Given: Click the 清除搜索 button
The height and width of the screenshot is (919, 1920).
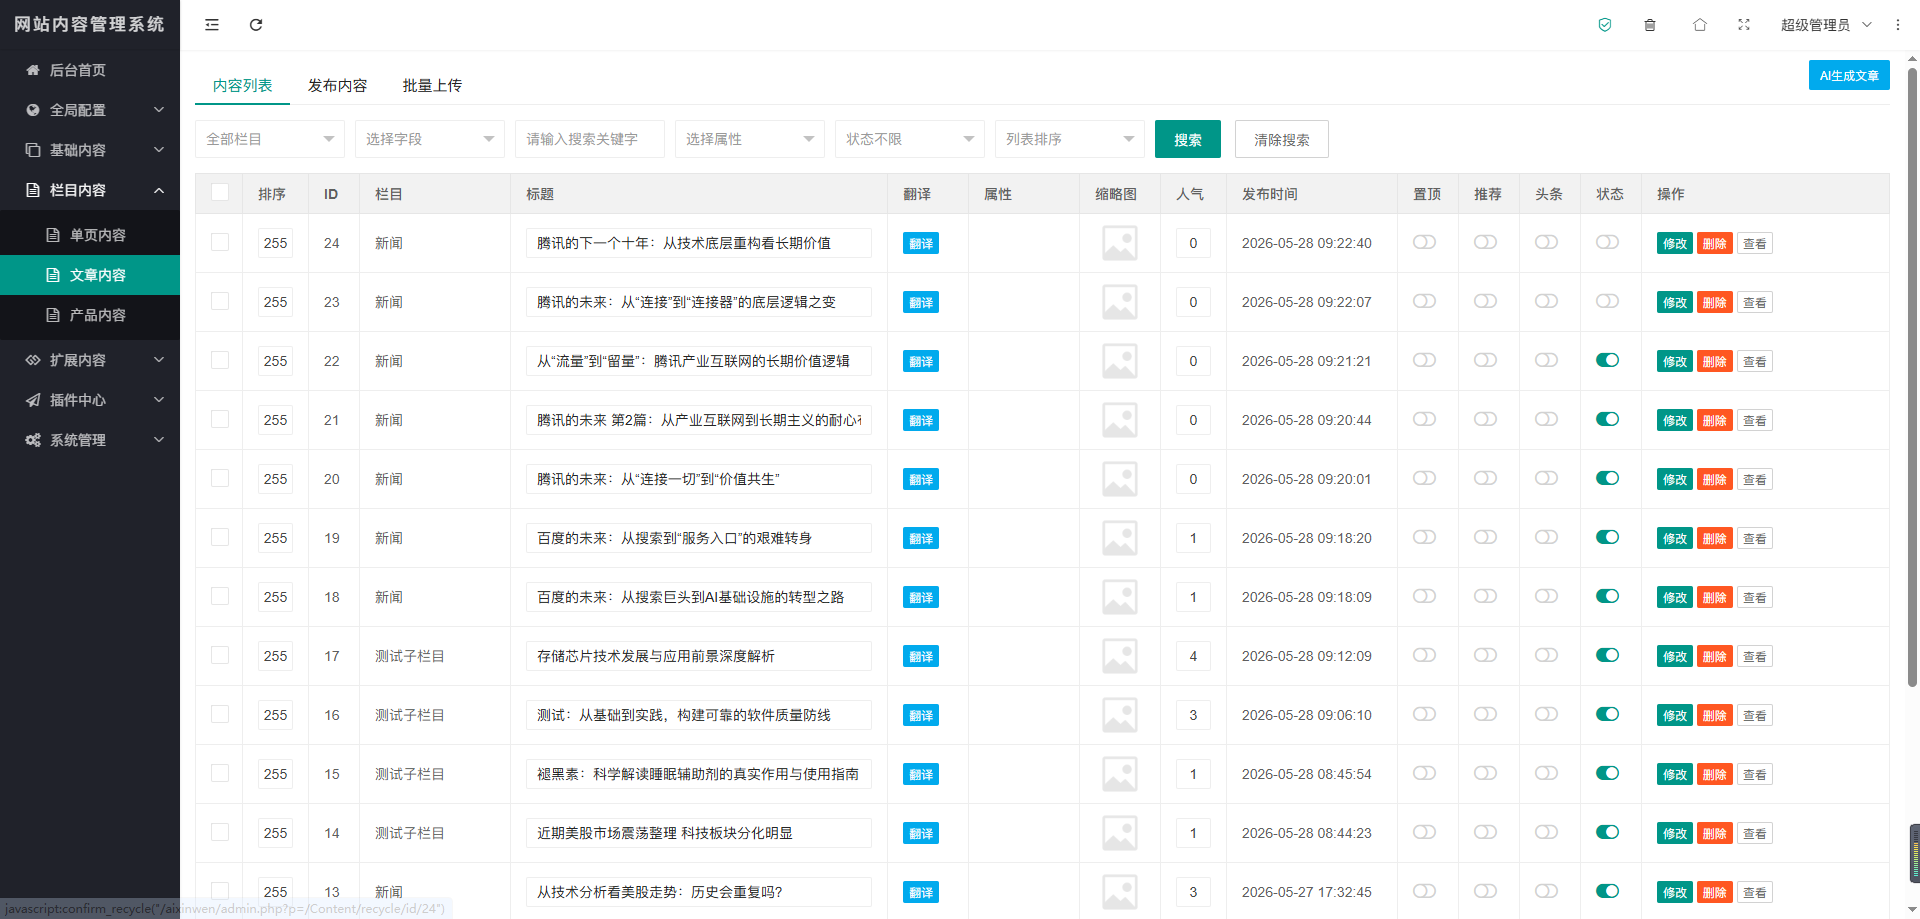Looking at the screenshot, I should tap(1282, 139).
